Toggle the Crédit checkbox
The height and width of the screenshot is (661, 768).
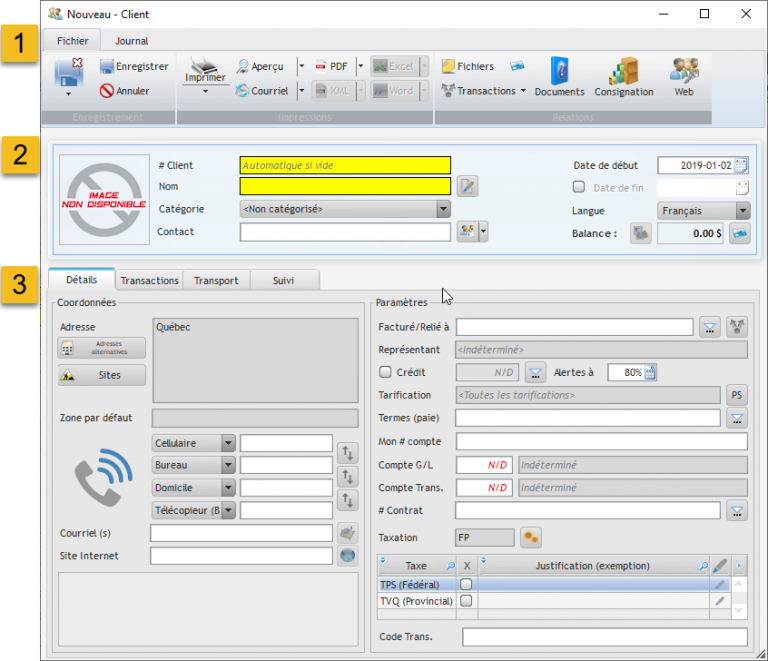[x=385, y=372]
